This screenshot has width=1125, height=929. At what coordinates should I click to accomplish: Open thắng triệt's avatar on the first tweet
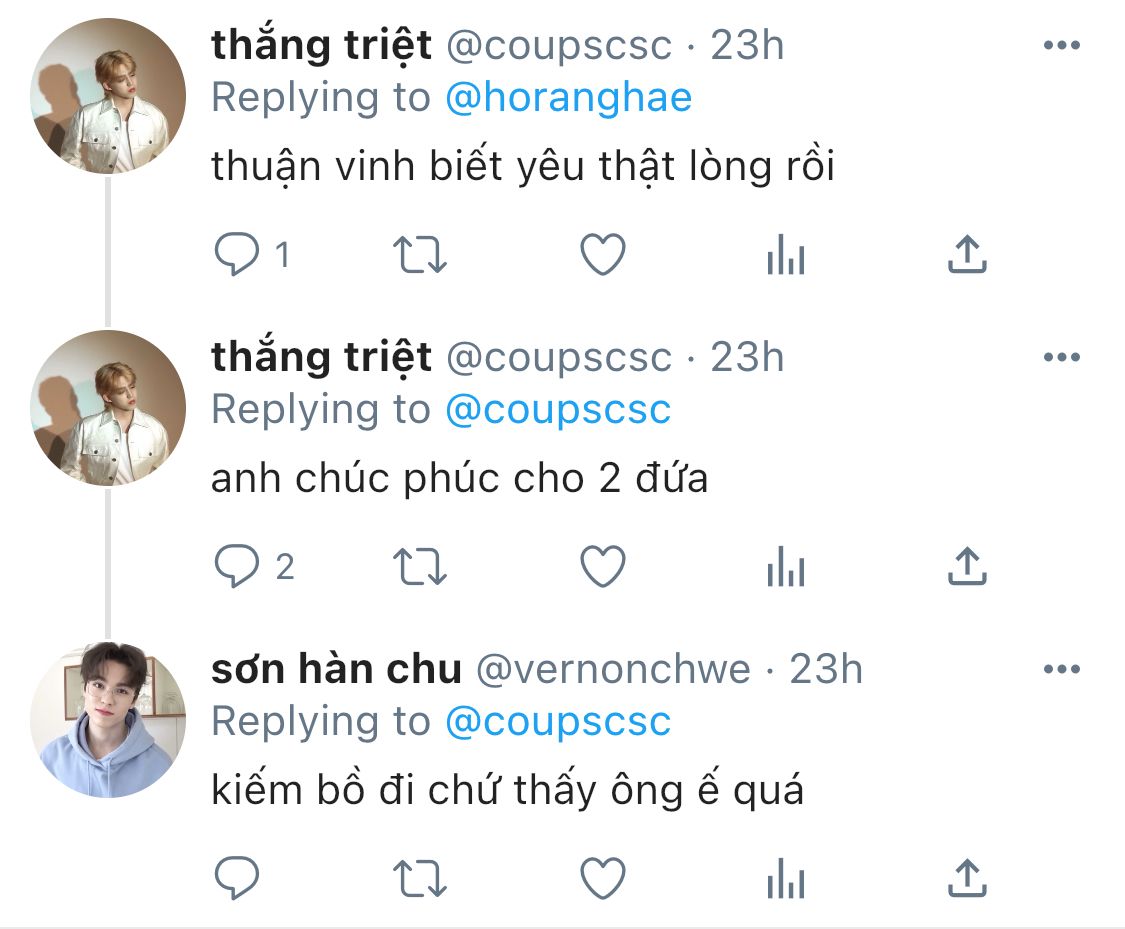pyautogui.click(x=108, y=96)
